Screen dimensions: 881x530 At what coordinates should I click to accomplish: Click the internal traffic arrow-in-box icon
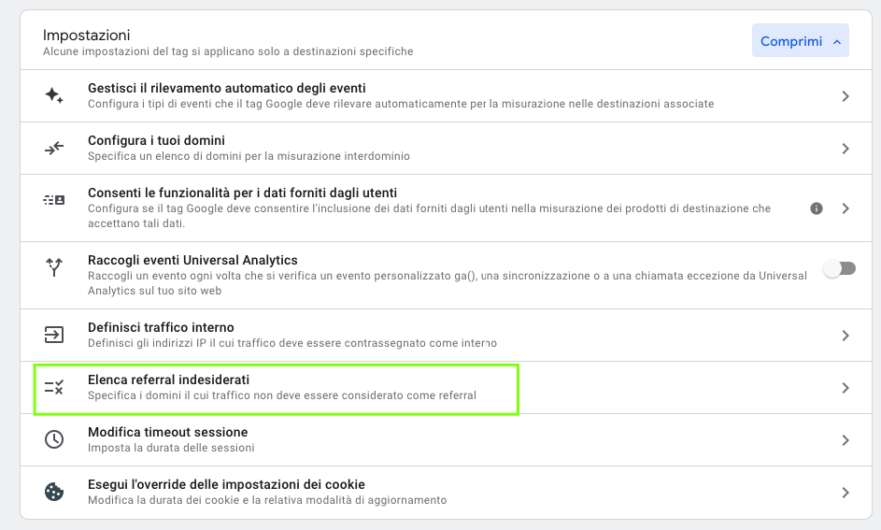click(54, 335)
